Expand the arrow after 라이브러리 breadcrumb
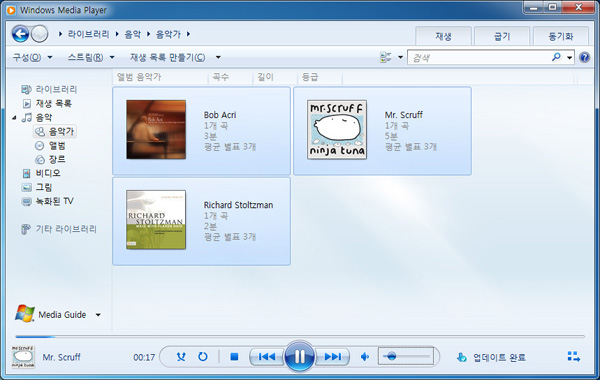Viewport: 600px width, 380px height. pos(117,34)
